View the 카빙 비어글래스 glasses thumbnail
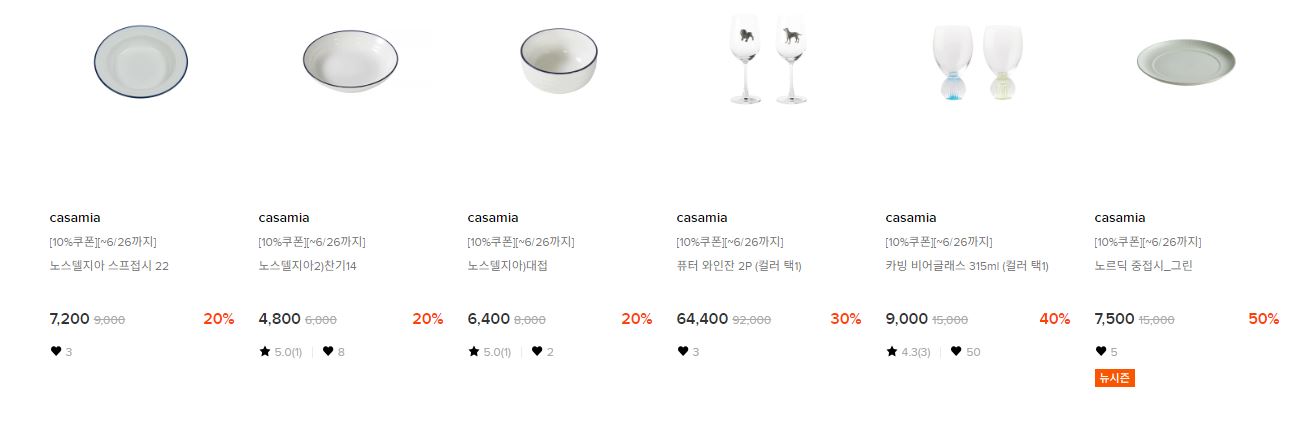The height and width of the screenshot is (436, 1297). (977, 62)
